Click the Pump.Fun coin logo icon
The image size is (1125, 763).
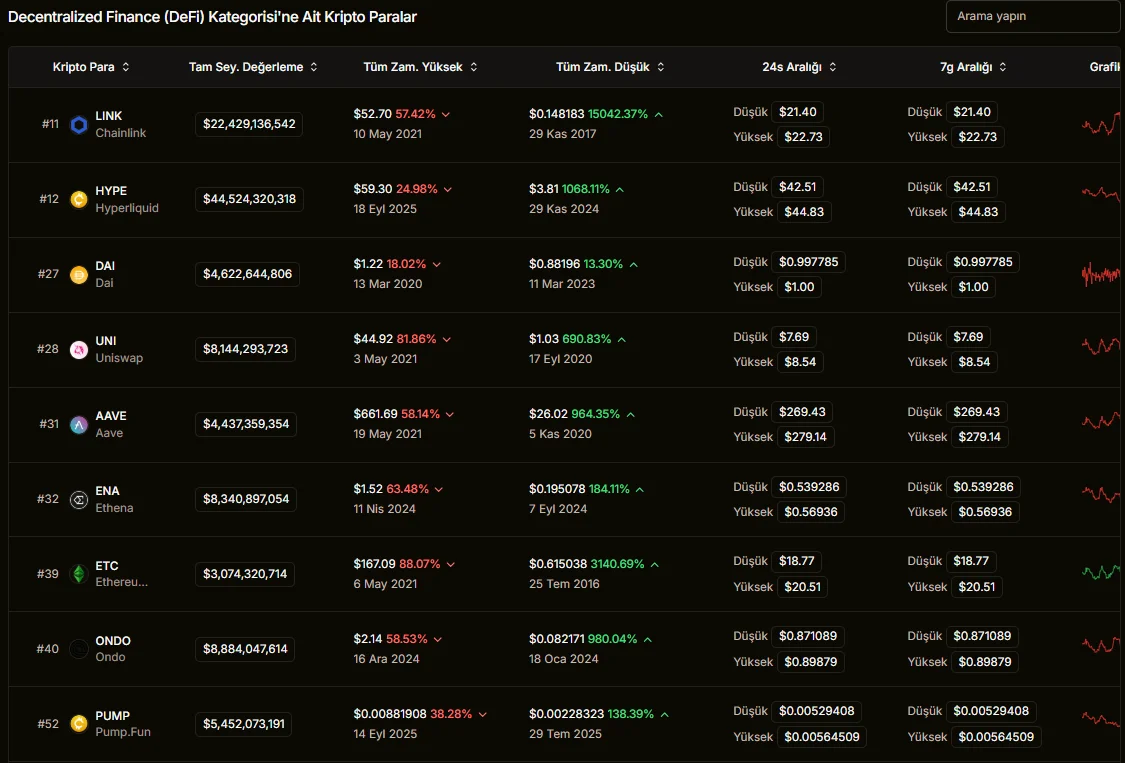pyautogui.click(x=79, y=724)
